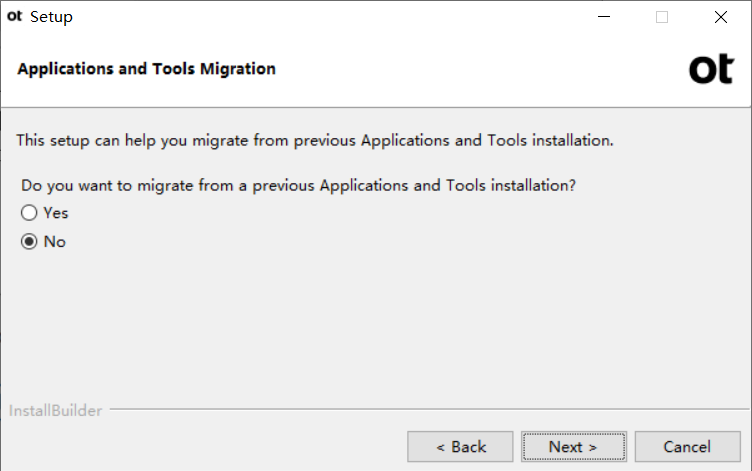Click the "Yes" option label text
Image resolution: width=752 pixels, height=471 pixels.
click(x=56, y=213)
